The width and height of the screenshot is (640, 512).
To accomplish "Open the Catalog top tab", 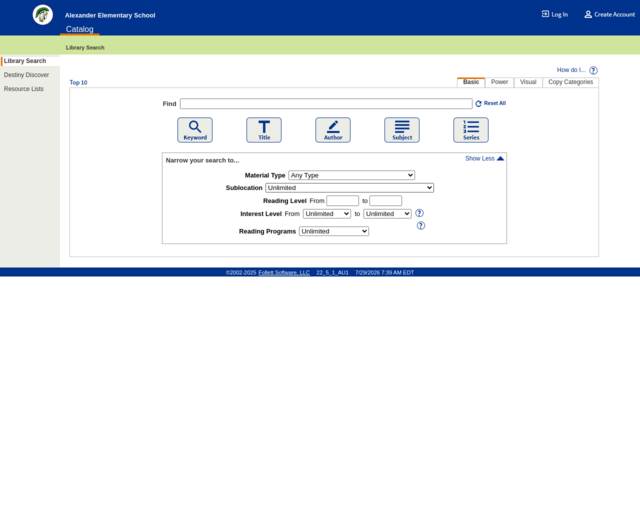I will [80, 29].
